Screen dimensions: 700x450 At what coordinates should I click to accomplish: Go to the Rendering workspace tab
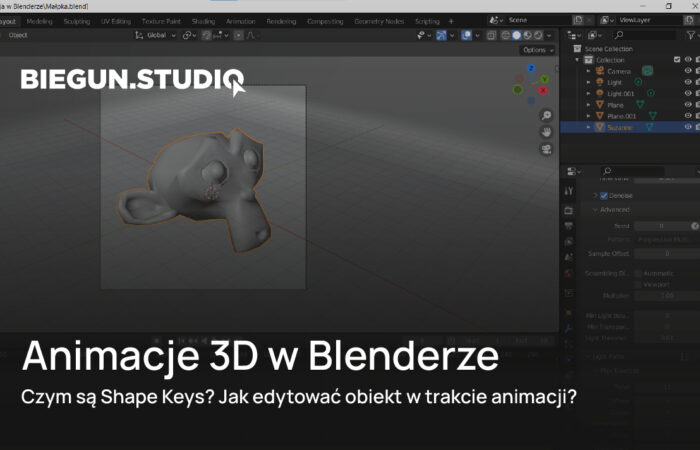281,21
